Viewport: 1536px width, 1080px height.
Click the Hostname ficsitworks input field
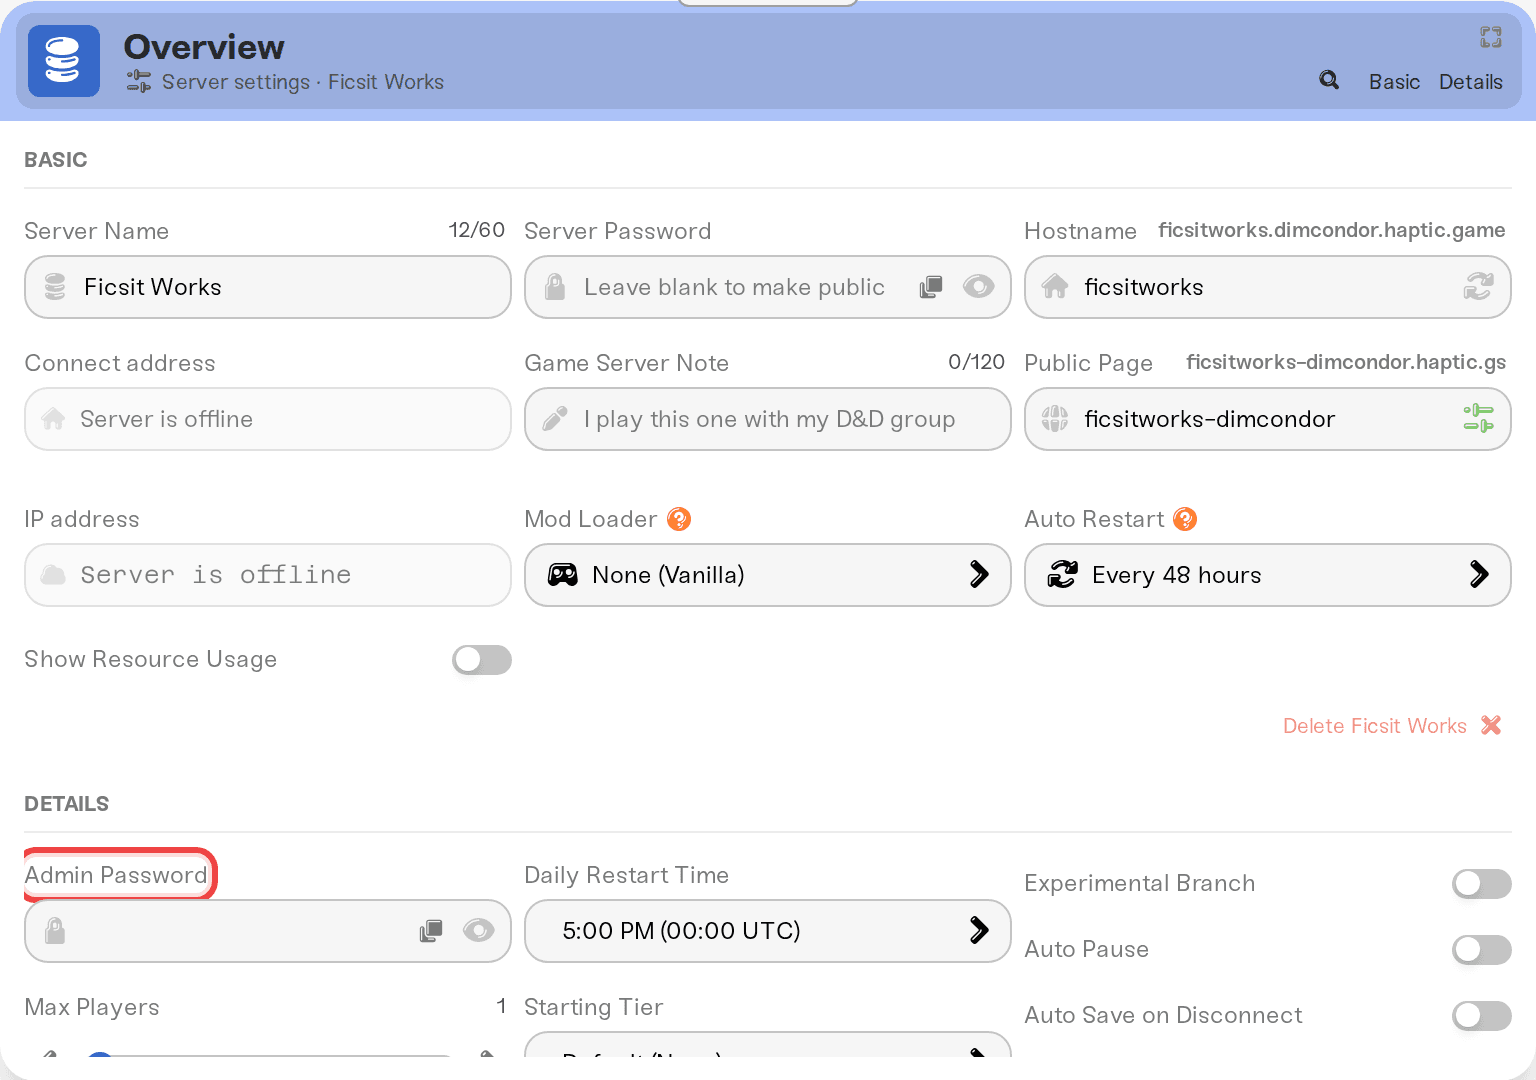point(1268,287)
